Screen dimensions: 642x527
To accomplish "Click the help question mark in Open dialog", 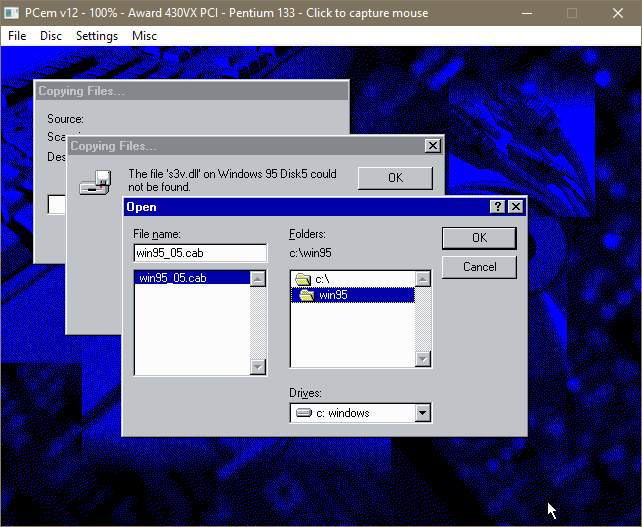I will (x=497, y=207).
